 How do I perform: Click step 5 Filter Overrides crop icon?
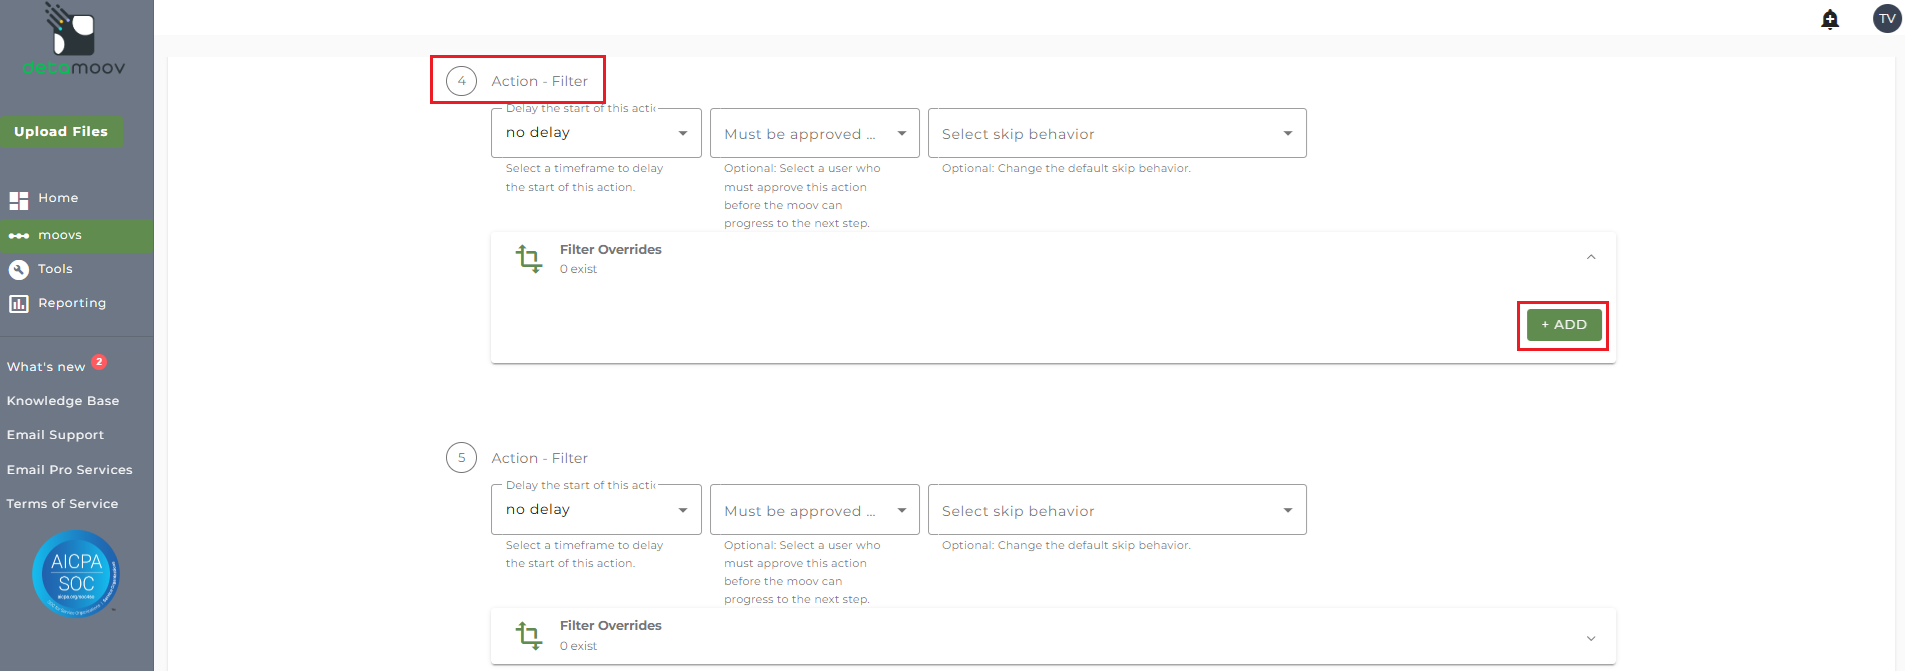click(x=529, y=635)
